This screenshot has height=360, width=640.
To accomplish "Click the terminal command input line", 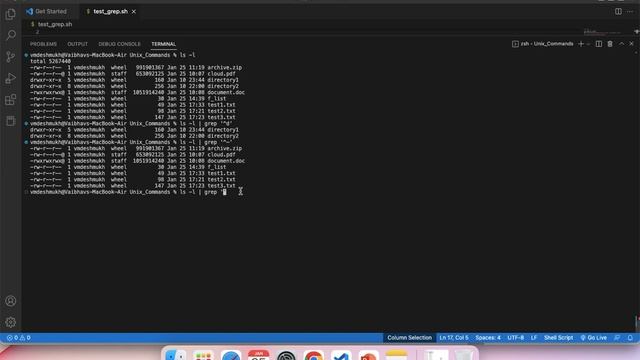I will [128, 192].
